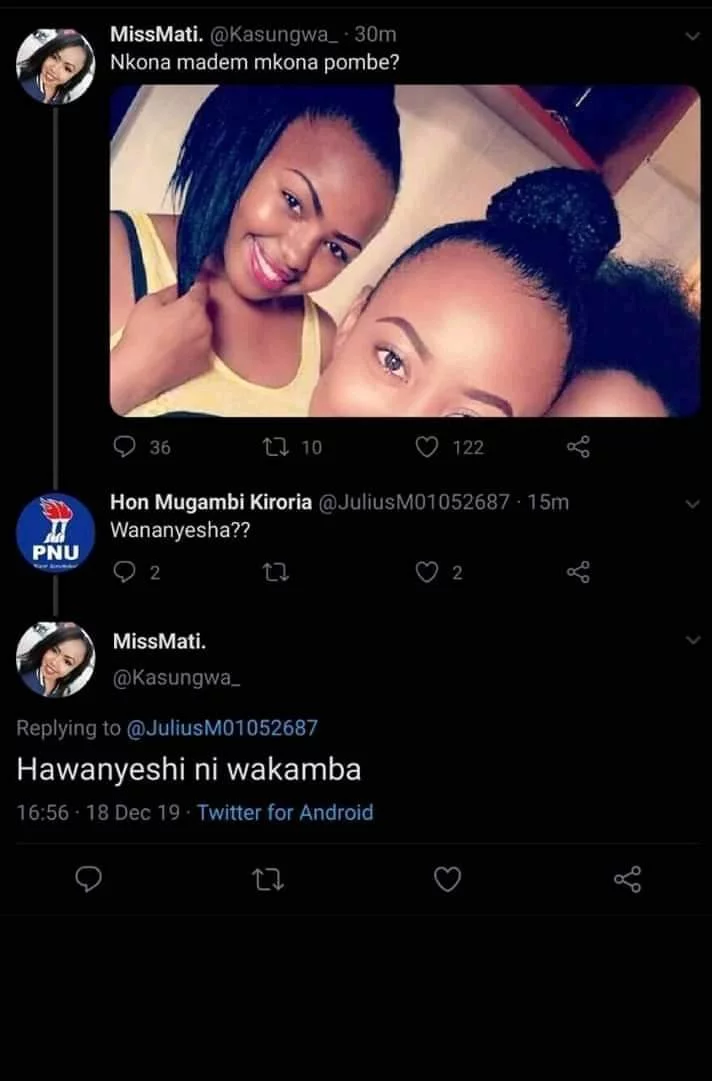This screenshot has height=1081, width=712.
Task: Like the tweet with 122 likes
Action: [x=427, y=447]
